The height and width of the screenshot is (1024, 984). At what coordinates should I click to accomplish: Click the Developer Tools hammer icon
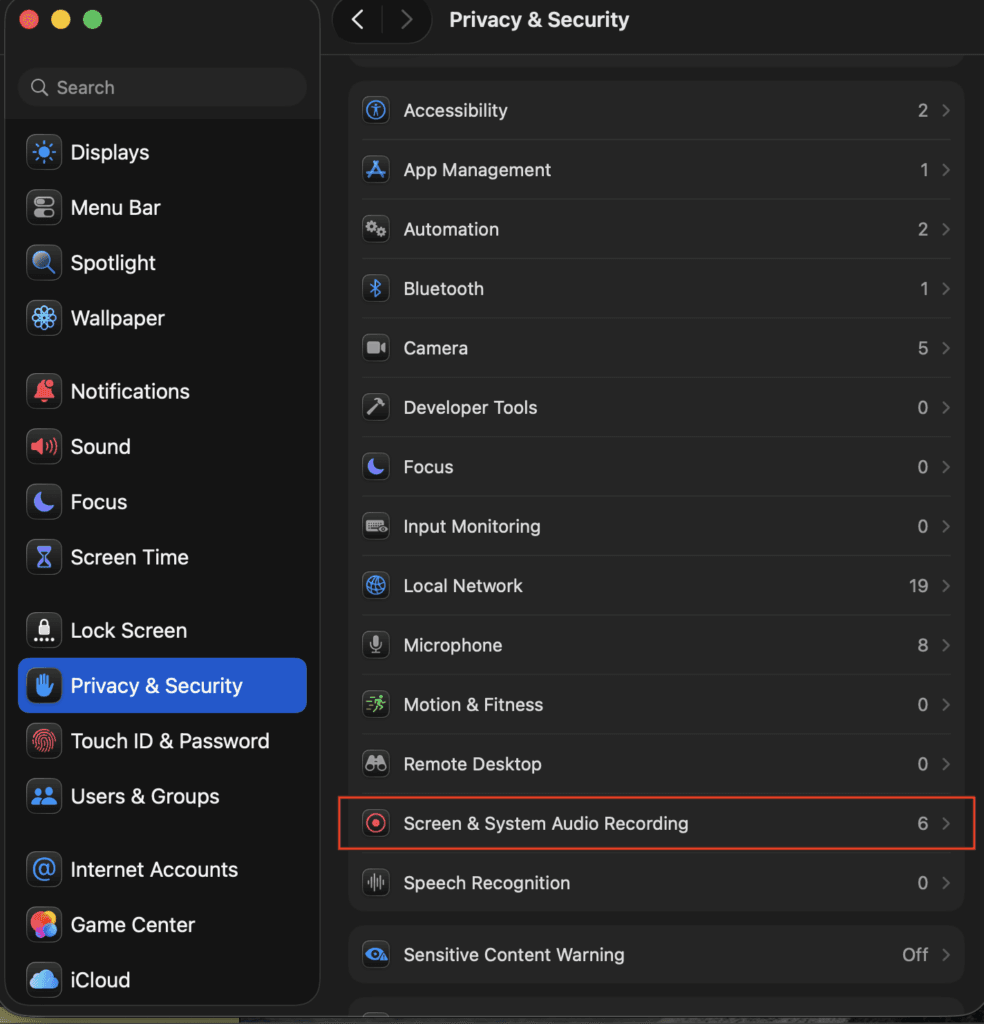[376, 408]
